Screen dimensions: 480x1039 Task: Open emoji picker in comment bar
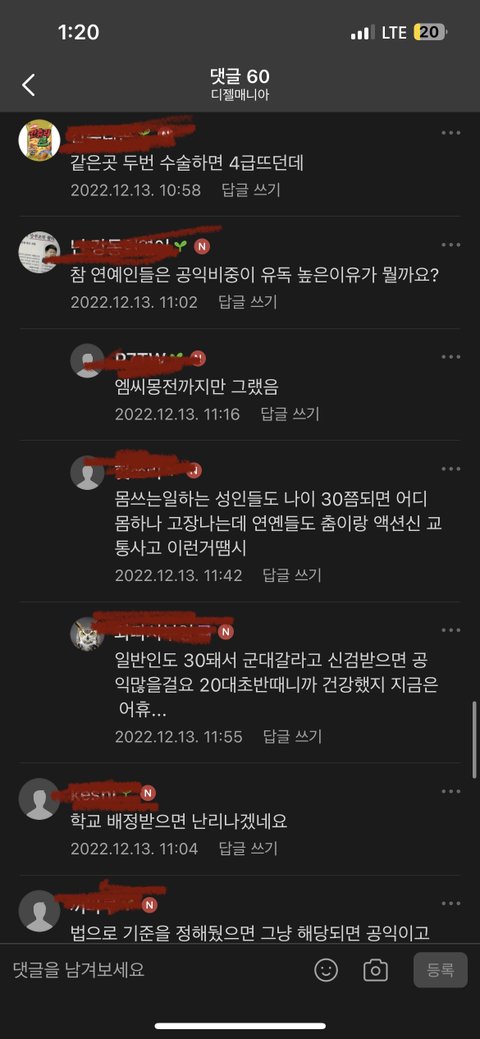coord(326,970)
